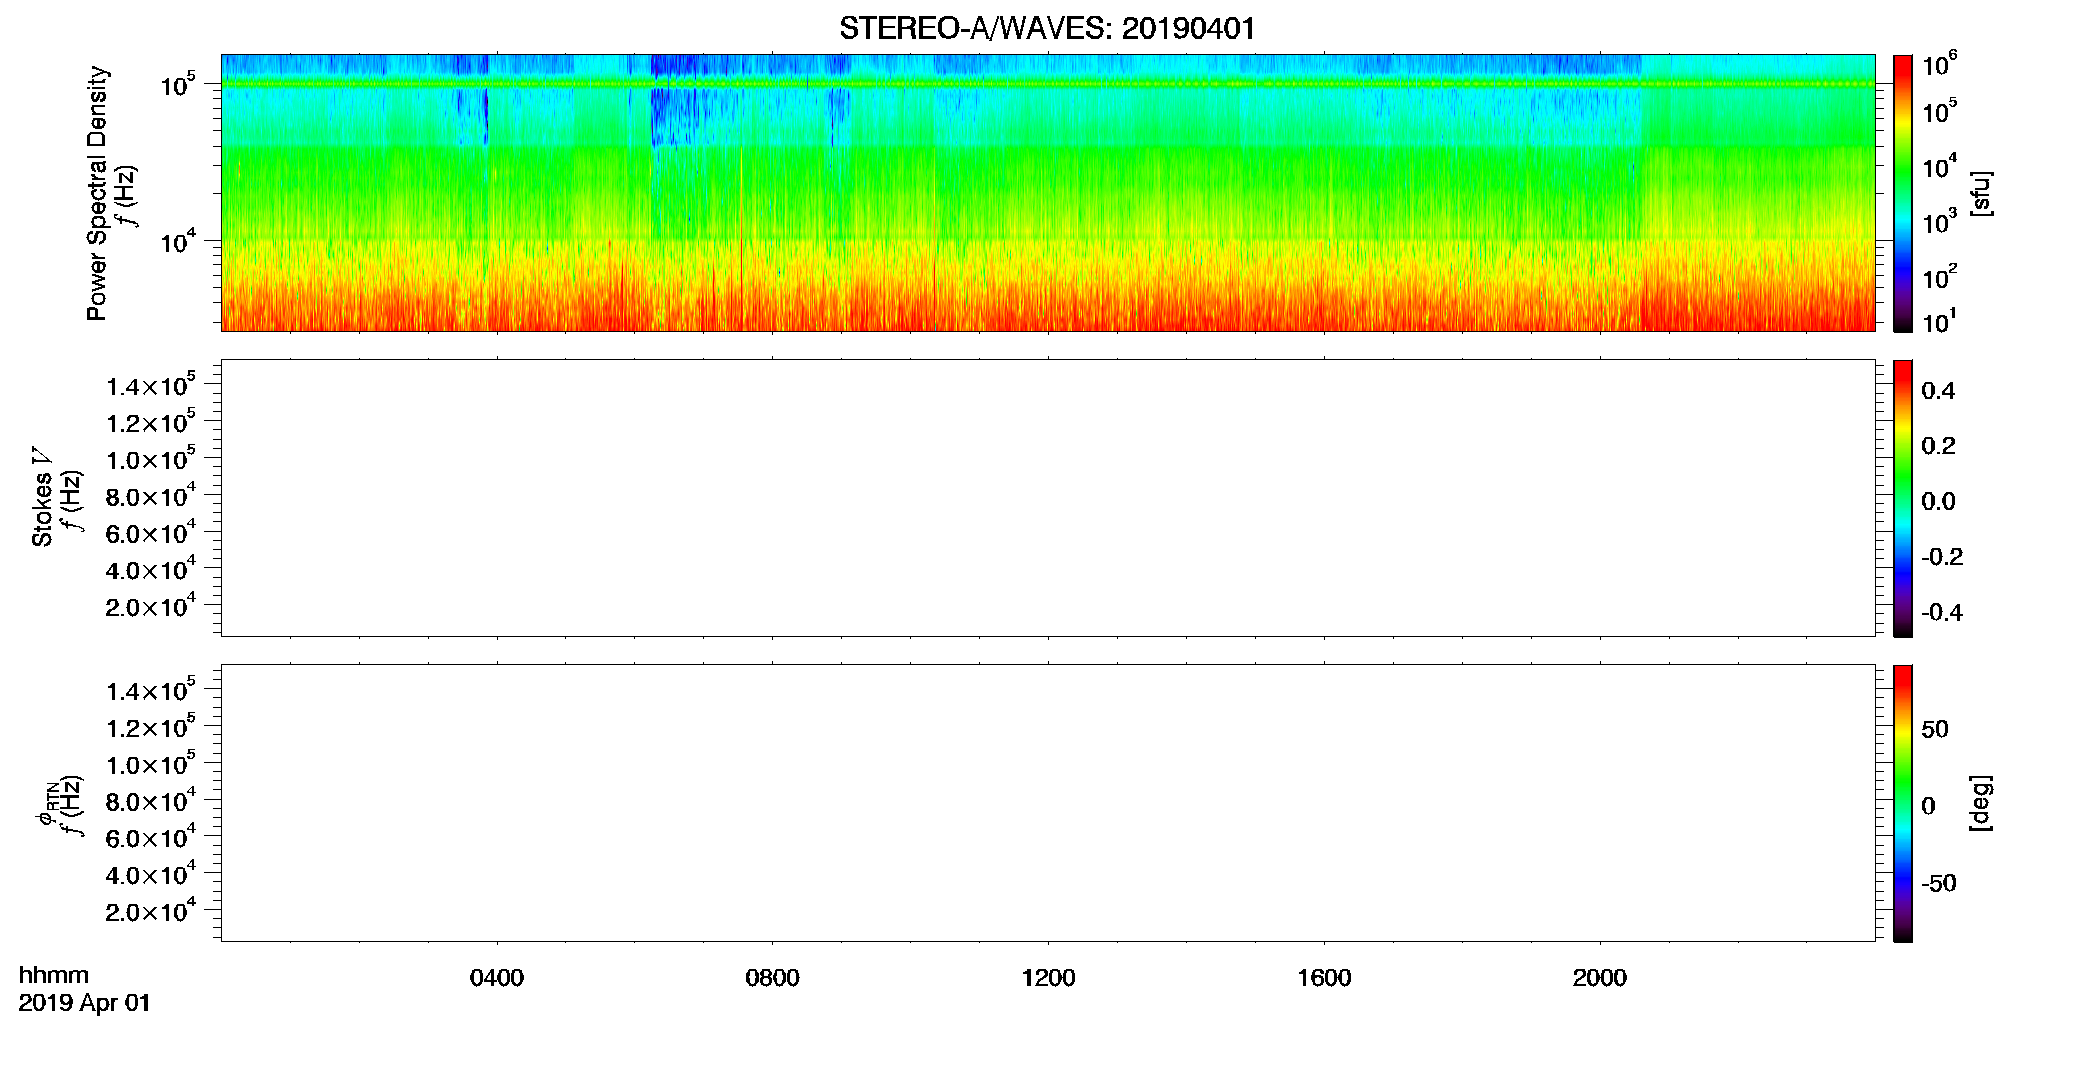Click the -50 label on degree colorbar
Viewport: 2096px width, 1080px height.
tap(1939, 883)
